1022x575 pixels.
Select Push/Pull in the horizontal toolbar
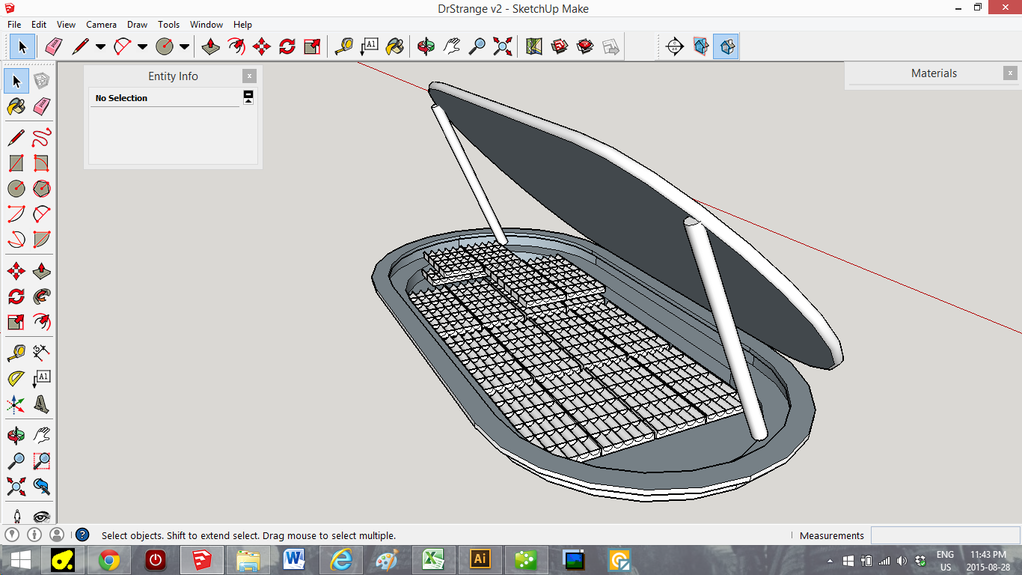point(211,46)
